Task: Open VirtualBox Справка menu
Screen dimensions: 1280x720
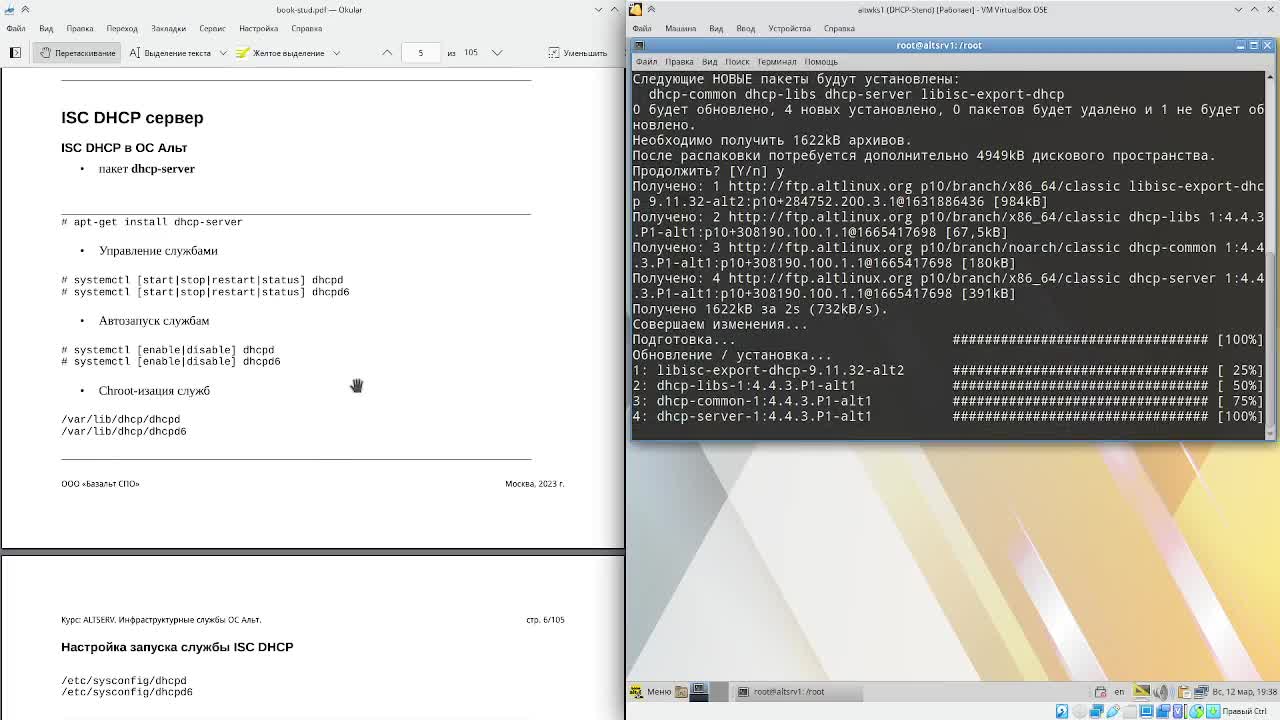Action: [x=839, y=28]
